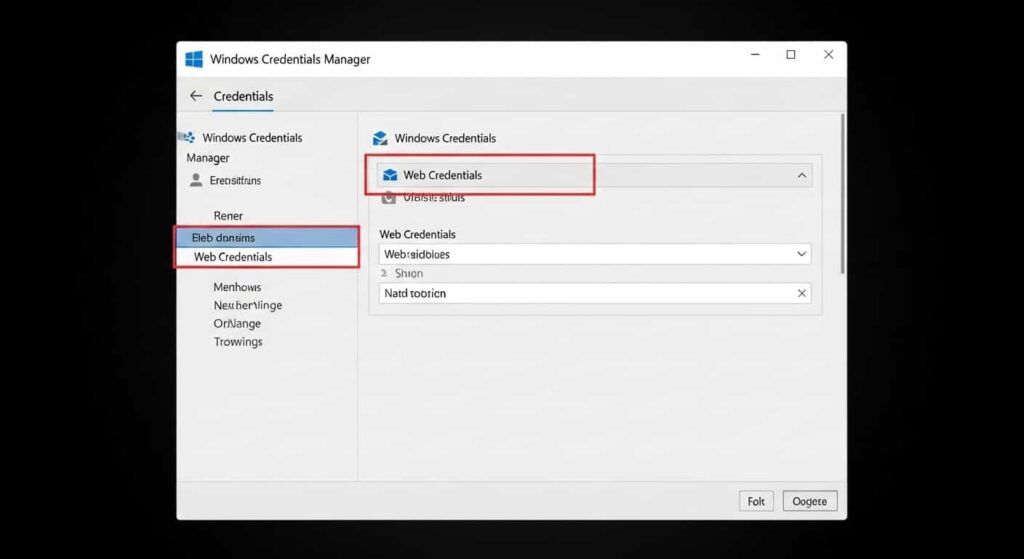Click the person icon in the sidebar
The image size is (1024, 559).
[x=195, y=180]
